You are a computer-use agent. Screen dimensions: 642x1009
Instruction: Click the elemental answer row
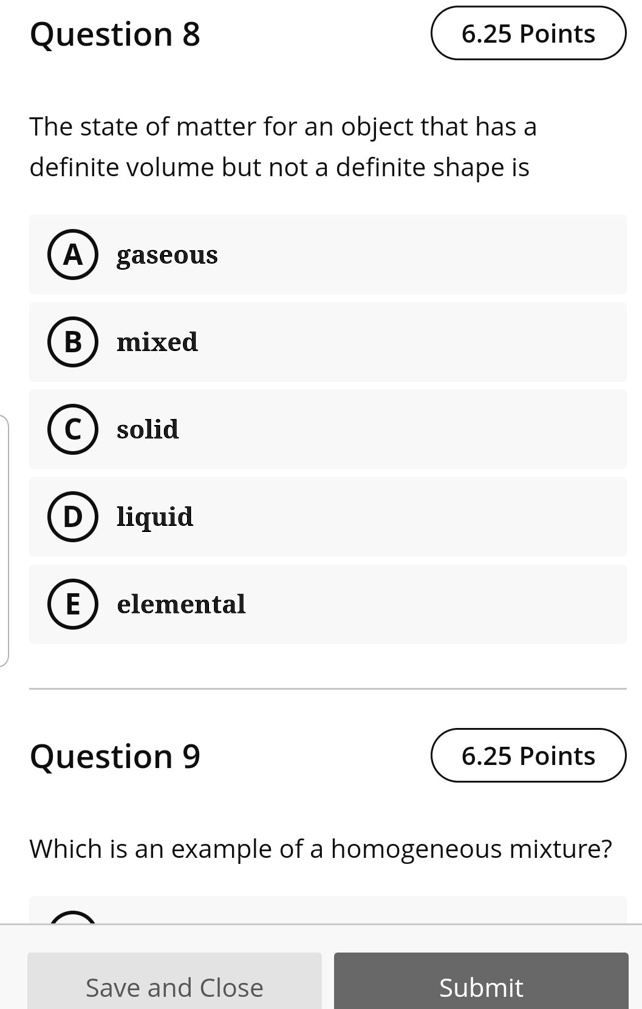point(328,604)
